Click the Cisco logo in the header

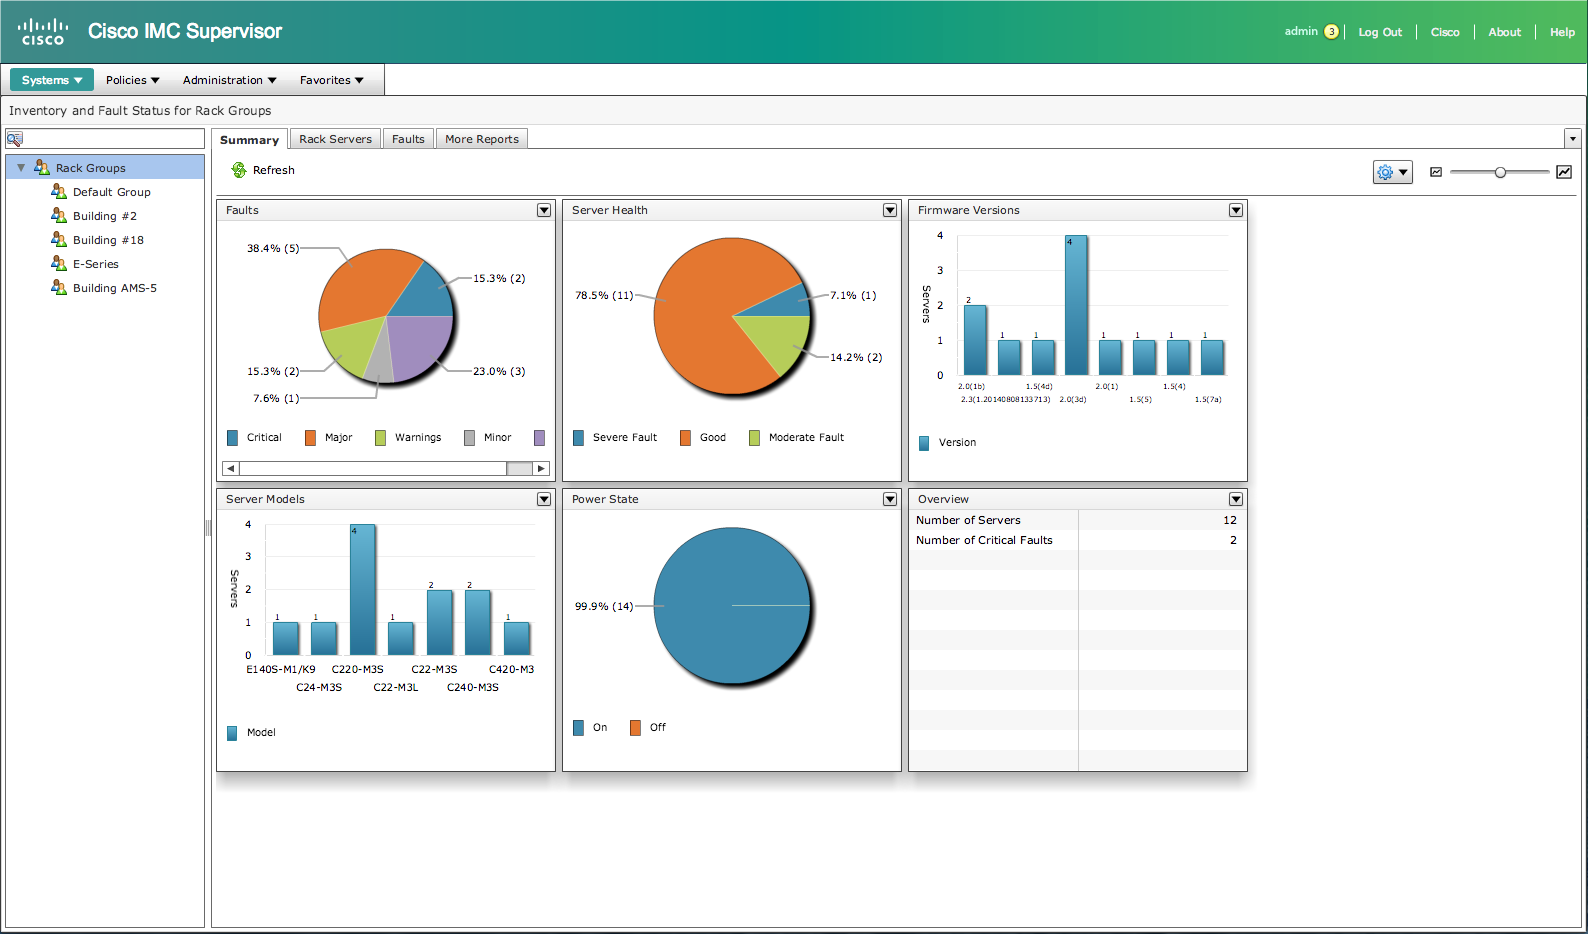tap(43, 32)
